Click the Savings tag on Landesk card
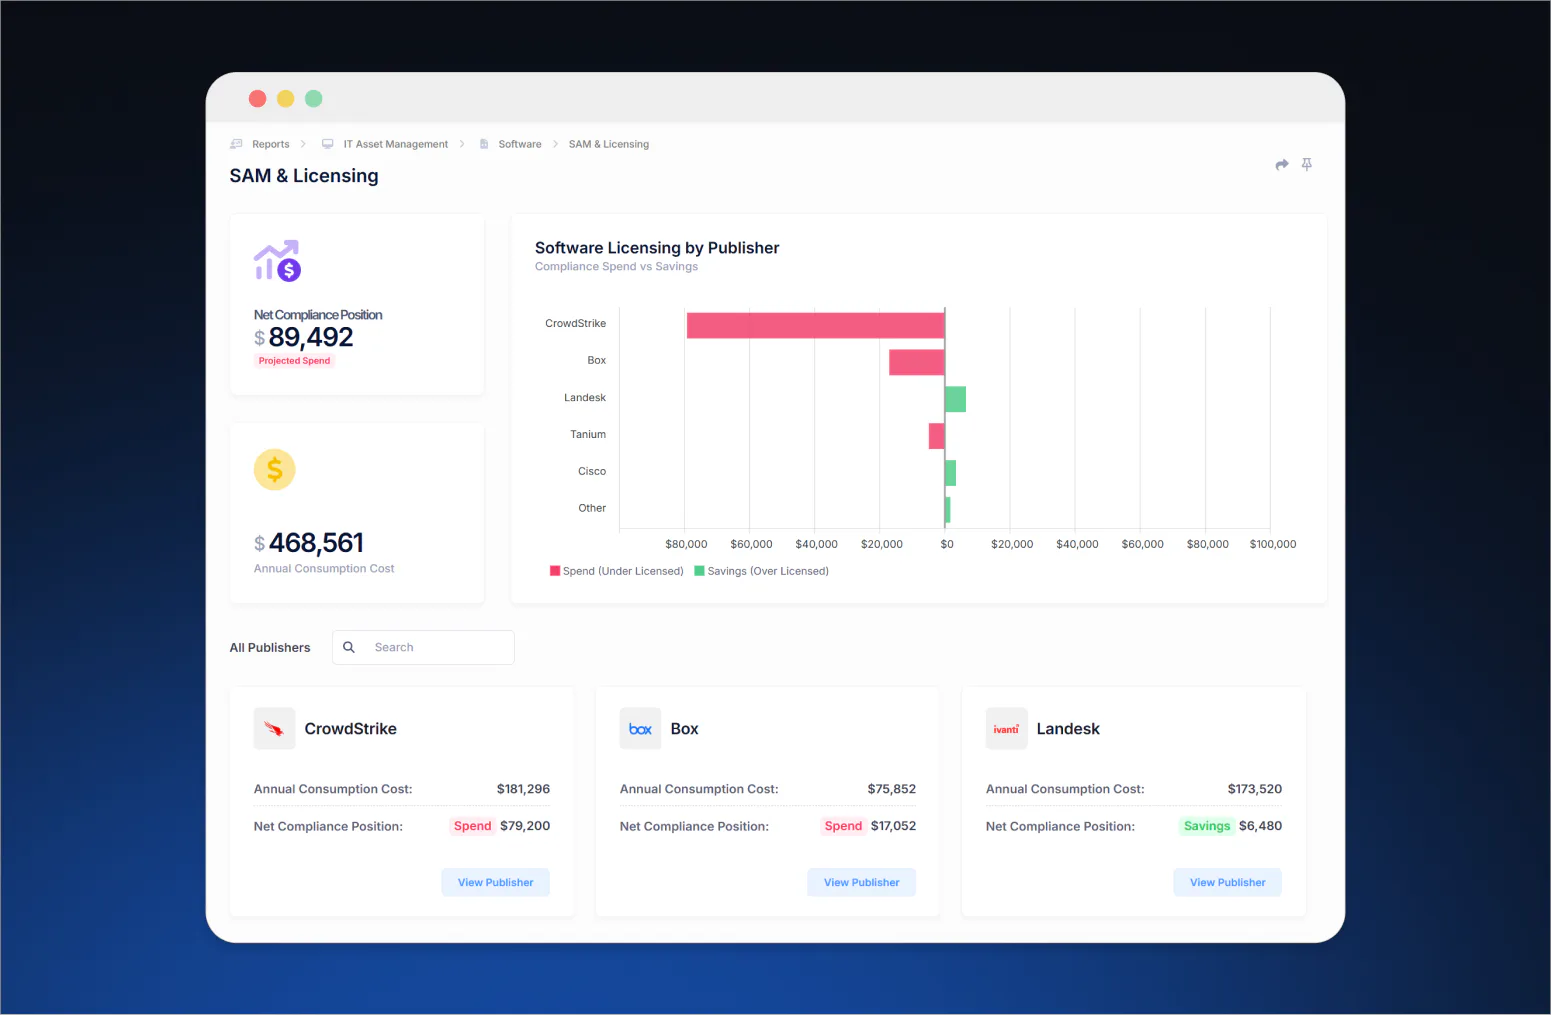 click(x=1207, y=826)
